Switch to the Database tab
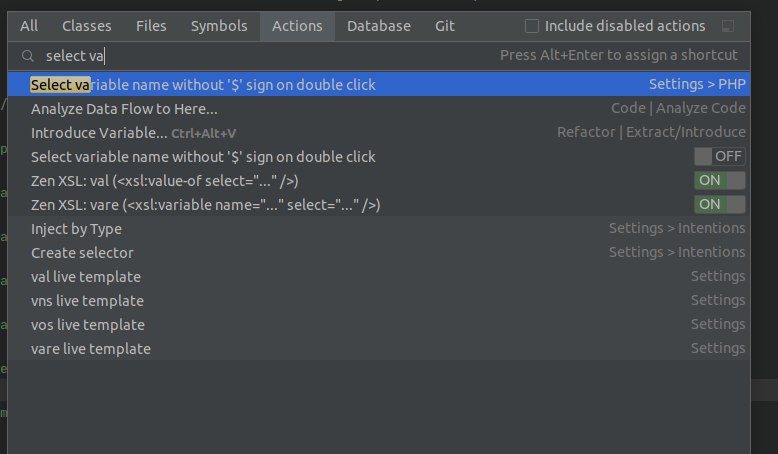The width and height of the screenshot is (778, 454). pos(379,26)
